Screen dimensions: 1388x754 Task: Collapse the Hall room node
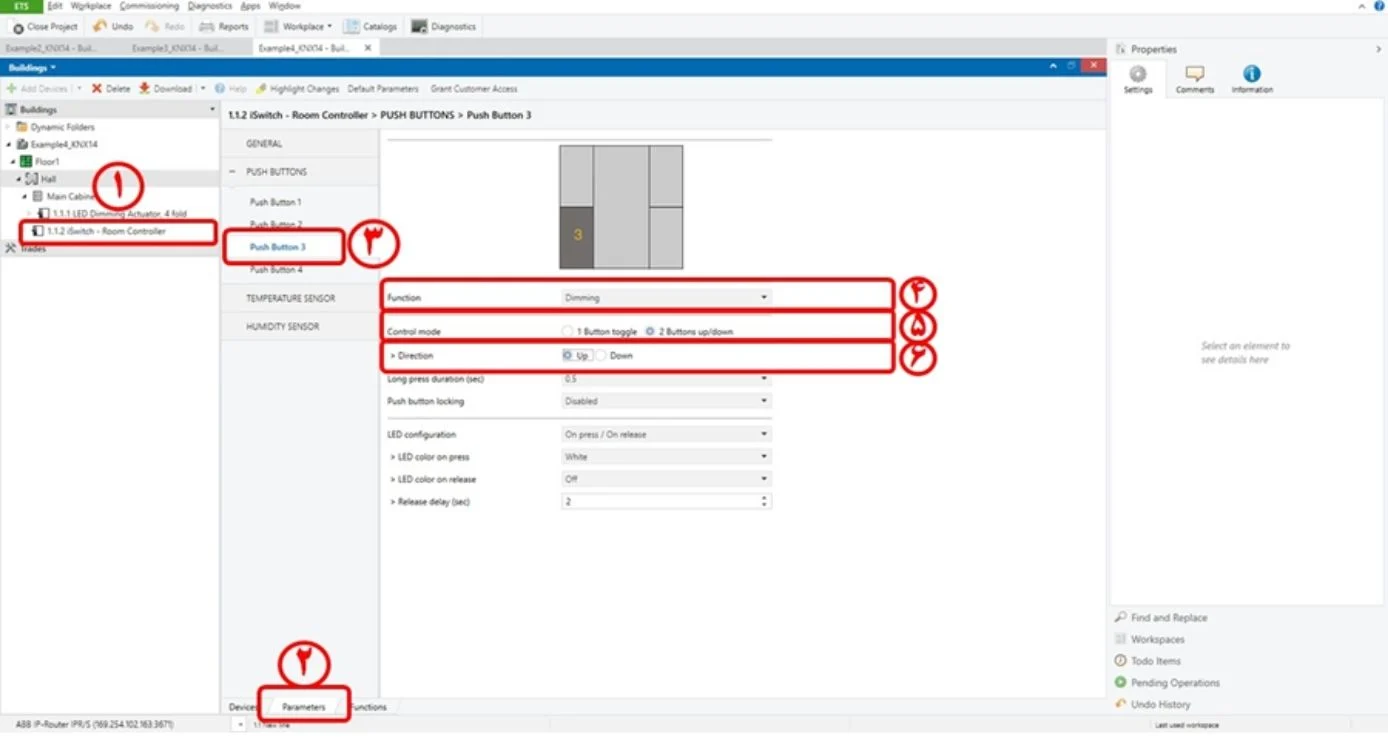click(x=19, y=179)
